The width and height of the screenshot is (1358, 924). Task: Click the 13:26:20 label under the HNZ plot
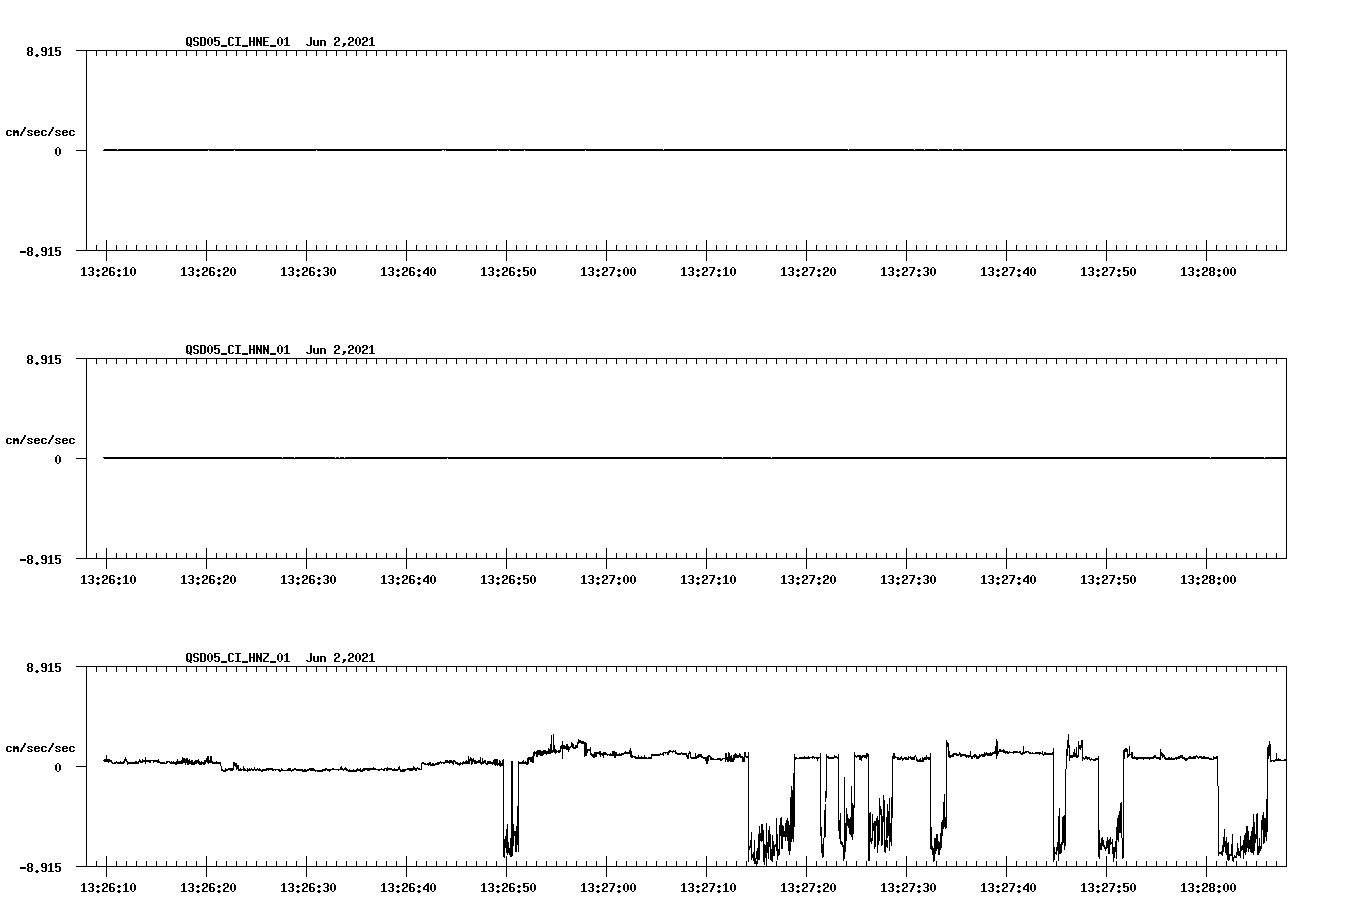point(207,888)
